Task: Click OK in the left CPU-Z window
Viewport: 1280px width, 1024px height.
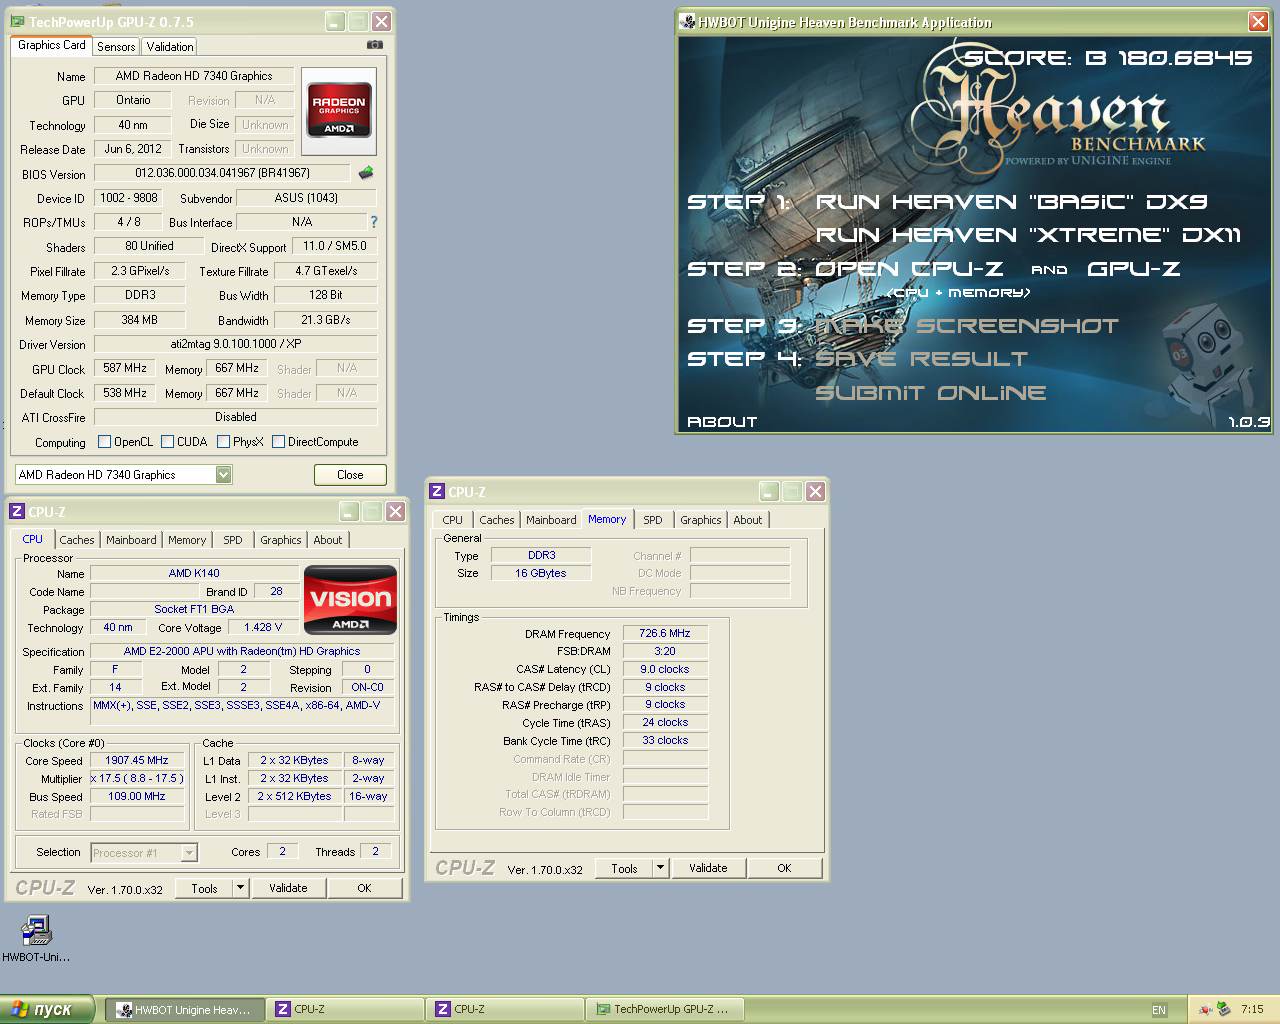Action: coord(364,888)
